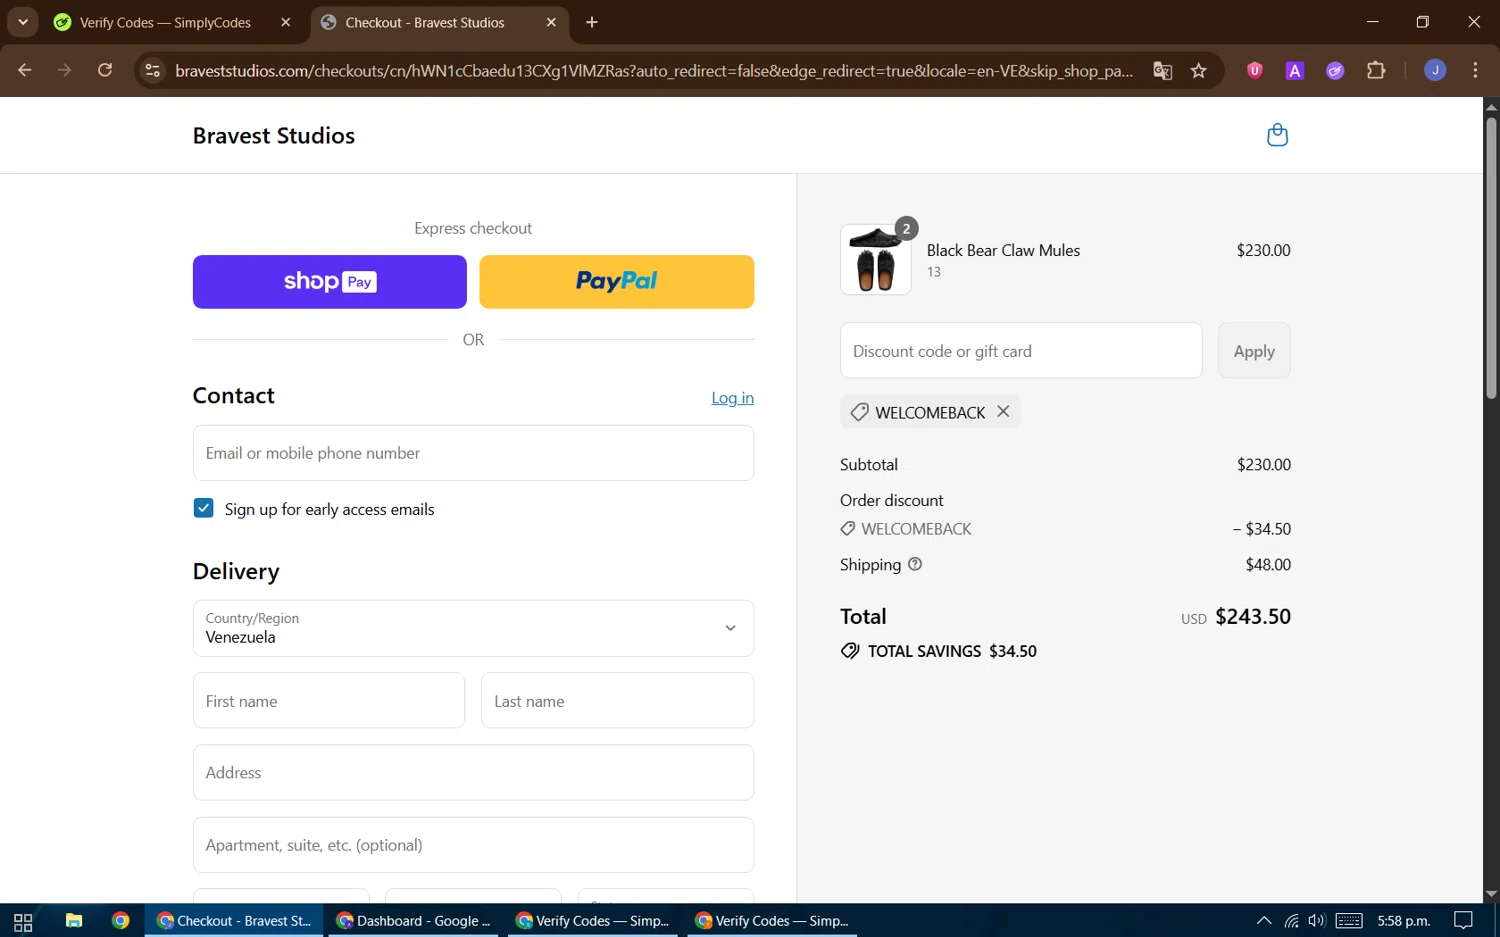The height and width of the screenshot is (937, 1500).
Task: Bookmark this page with the star icon
Action: point(1199,70)
